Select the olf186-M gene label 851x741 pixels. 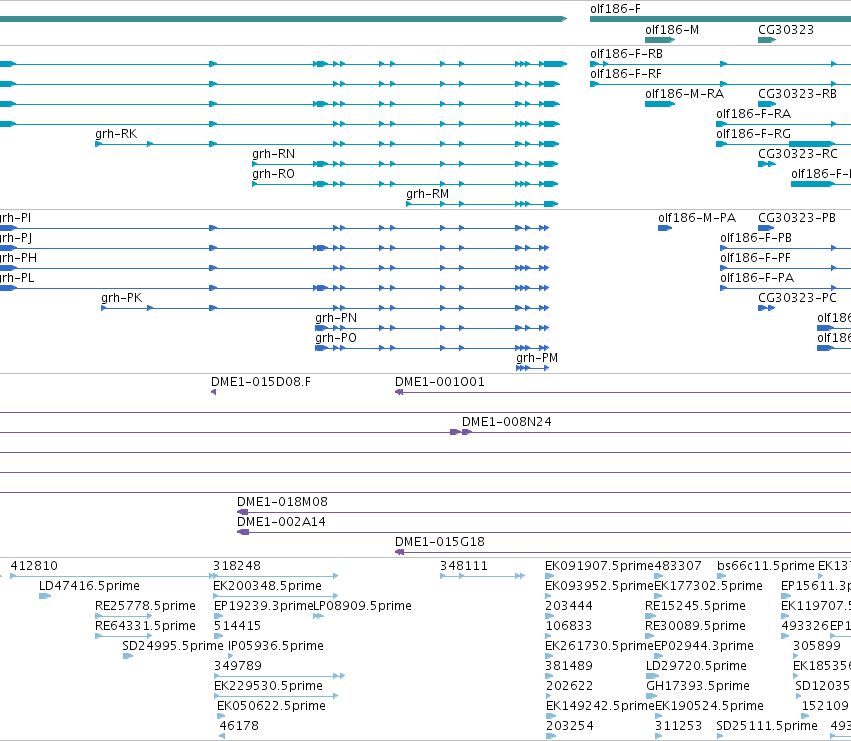pos(672,30)
